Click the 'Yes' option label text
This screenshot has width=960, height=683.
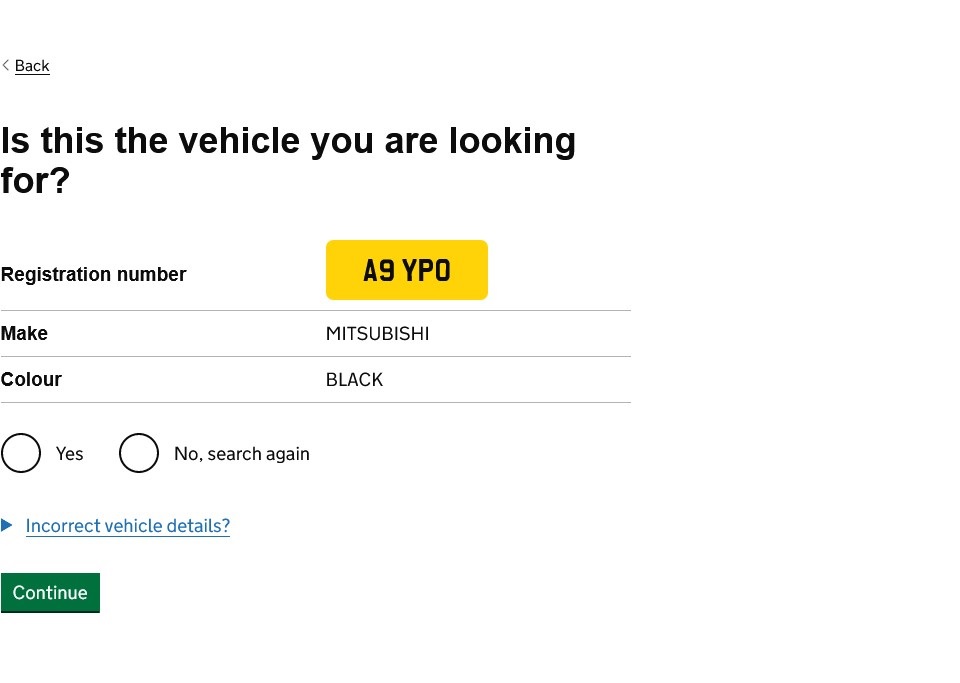tap(70, 454)
